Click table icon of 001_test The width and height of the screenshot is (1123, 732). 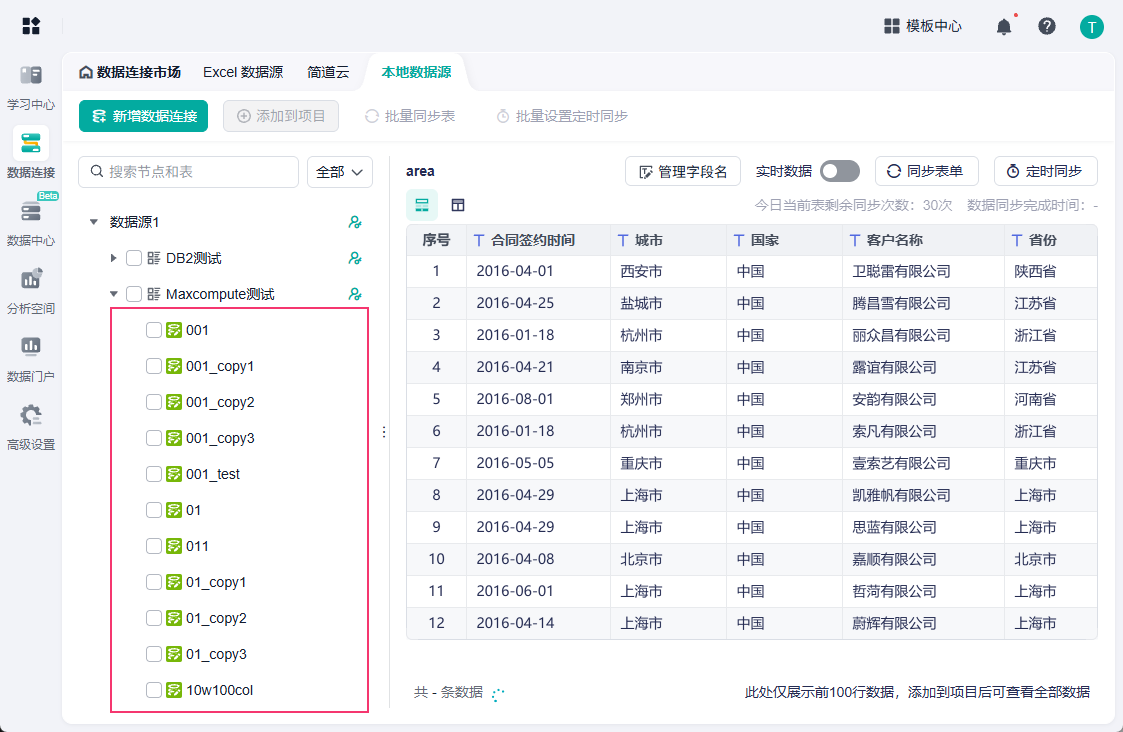[173, 474]
